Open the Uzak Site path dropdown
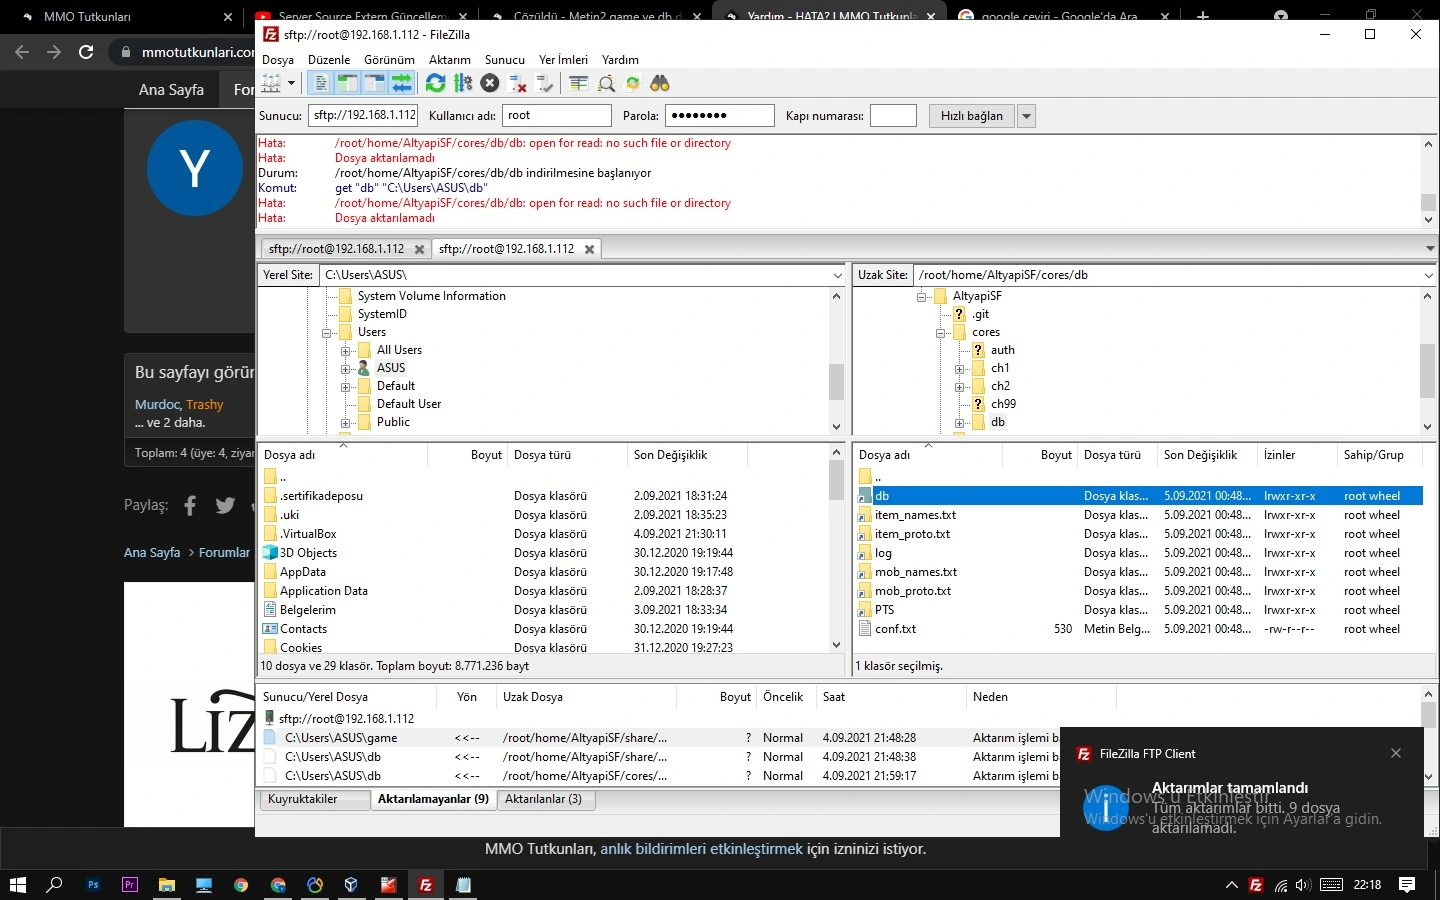Image resolution: width=1440 pixels, height=900 pixels. tap(1428, 275)
